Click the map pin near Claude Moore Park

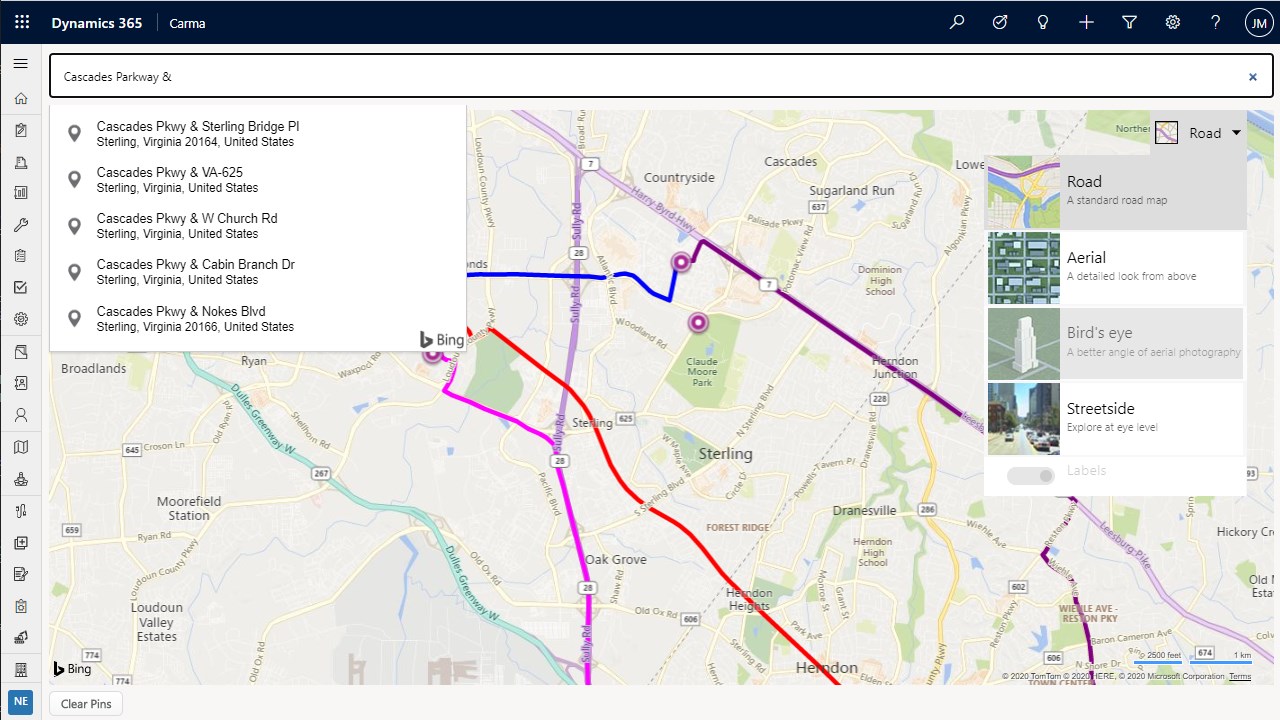coord(698,322)
